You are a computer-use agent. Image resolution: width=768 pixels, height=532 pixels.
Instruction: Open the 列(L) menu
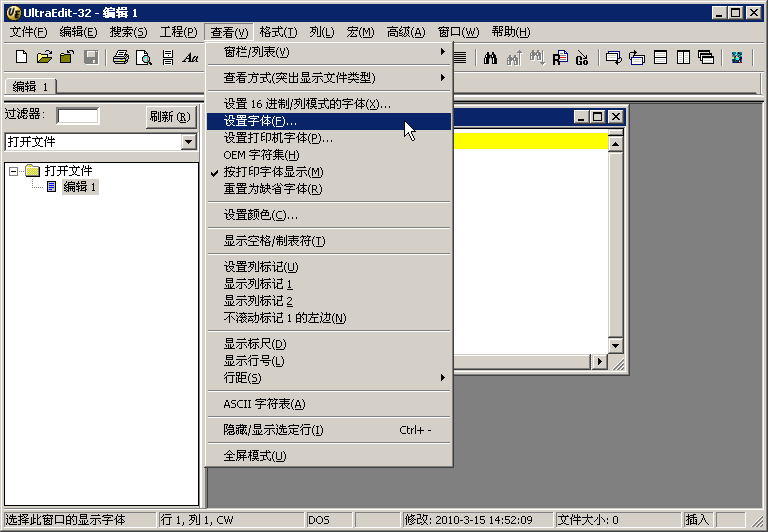pos(322,32)
